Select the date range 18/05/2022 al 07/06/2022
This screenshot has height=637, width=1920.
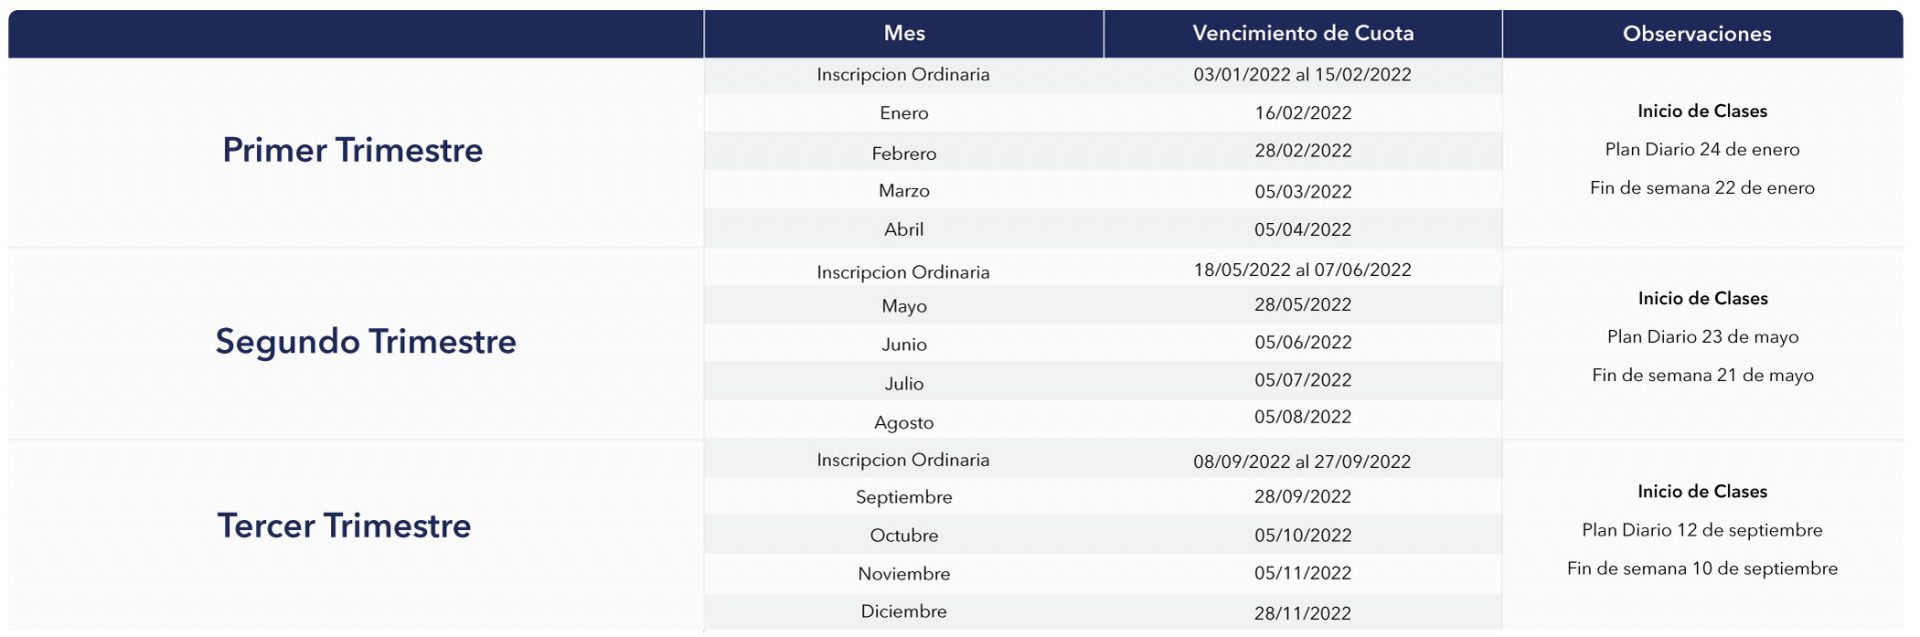(x=1302, y=269)
